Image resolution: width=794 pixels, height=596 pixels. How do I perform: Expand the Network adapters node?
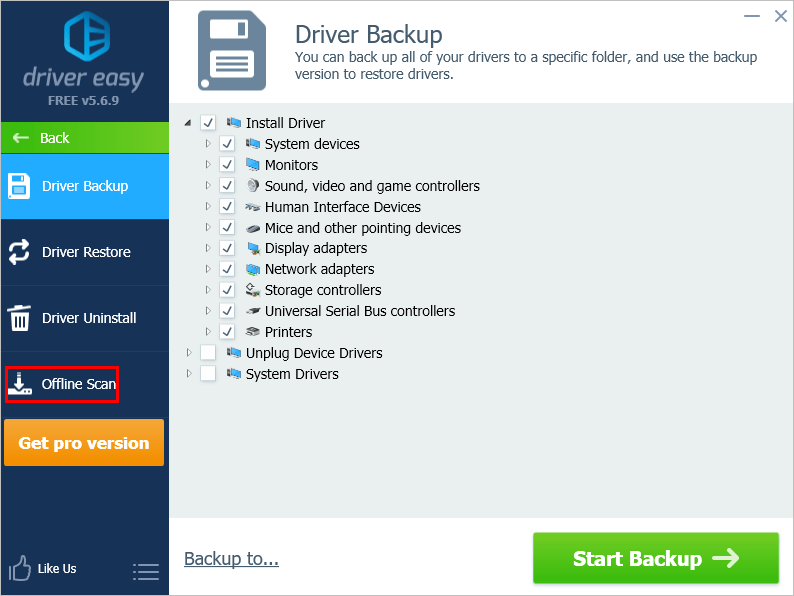pos(208,269)
